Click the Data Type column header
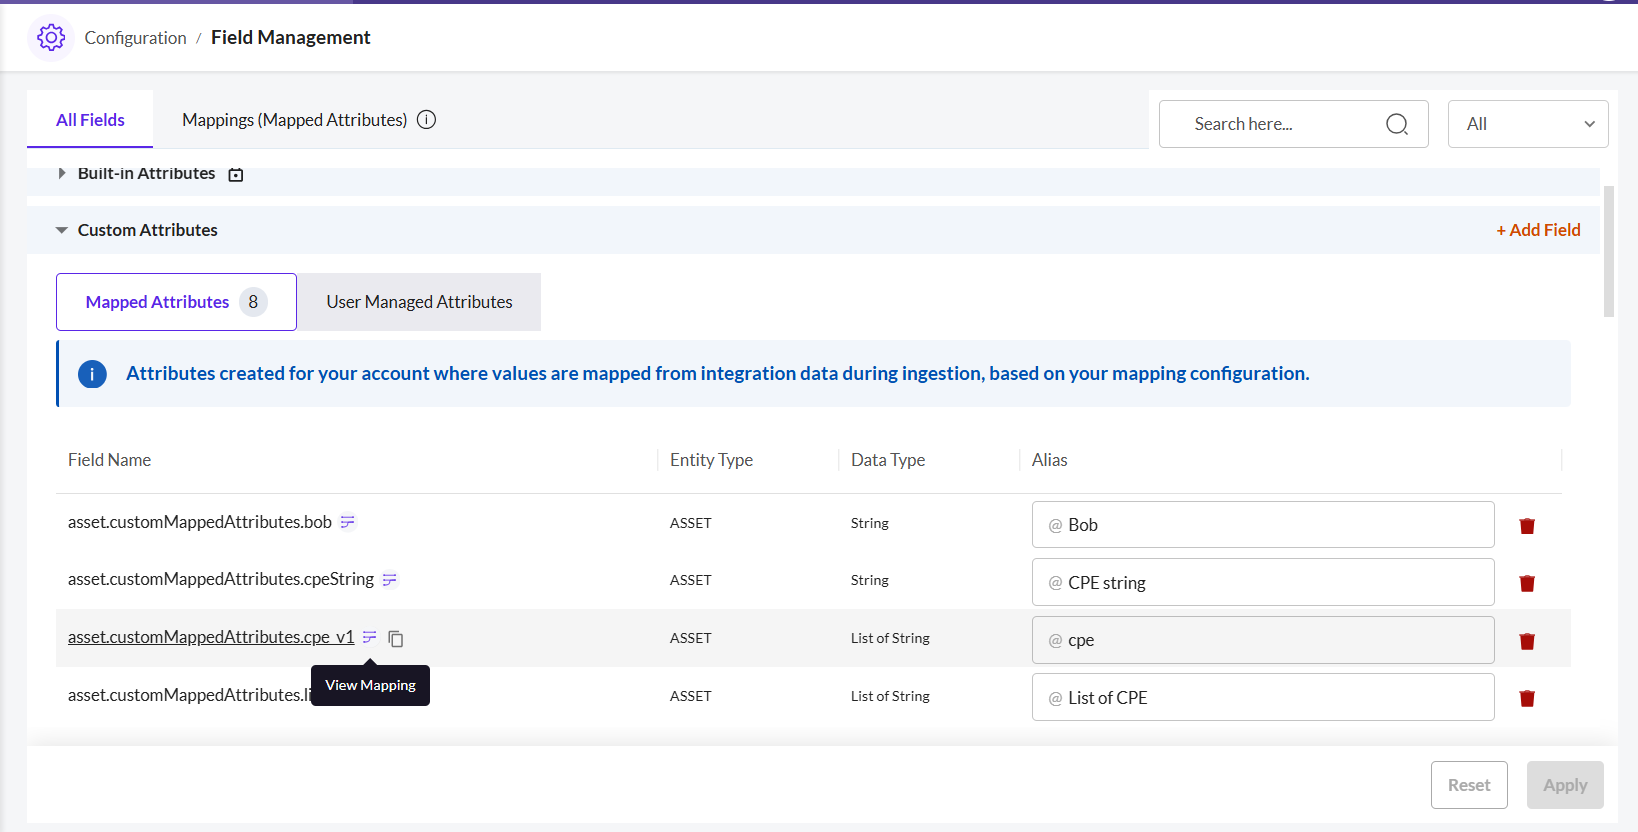Image resolution: width=1638 pixels, height=832 pixels. point(888,460)
